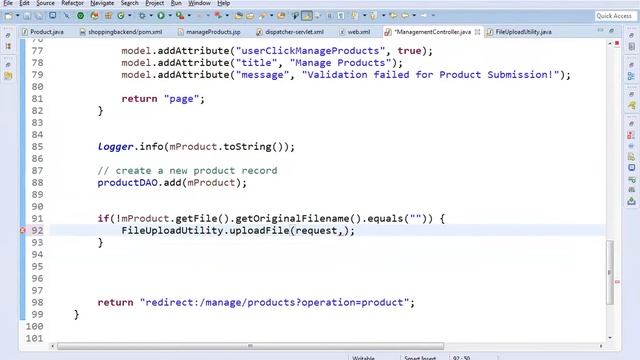Open the Search flashlight dropdown arrow
The width and height of the screenshot is (640, 360).
(x=271, y=16)
